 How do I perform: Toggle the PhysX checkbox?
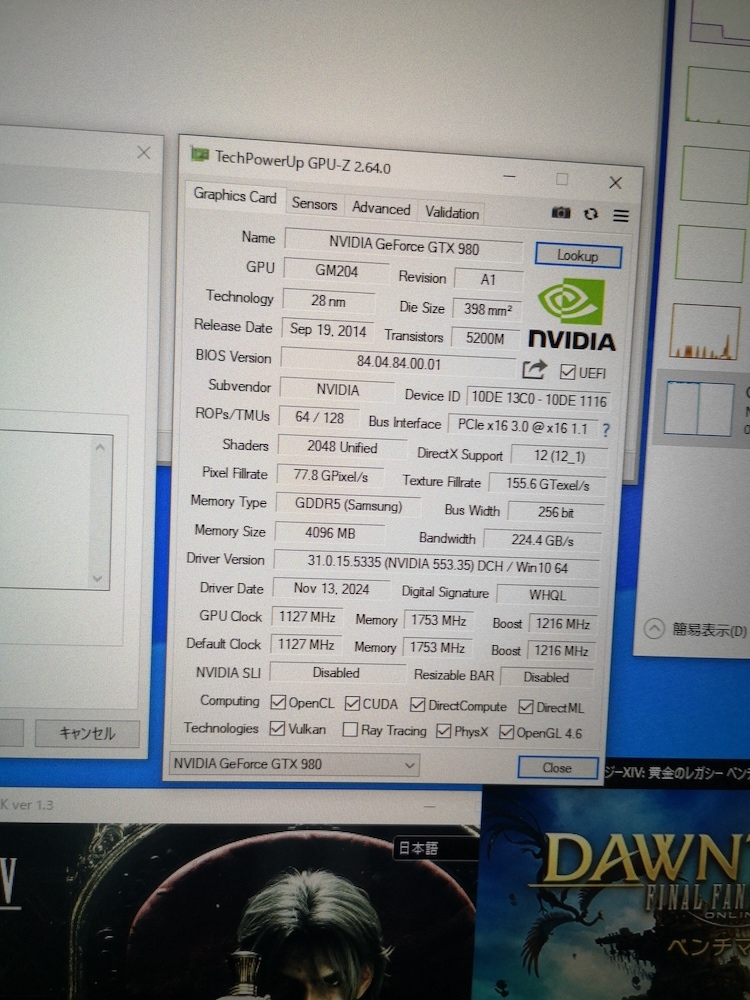443,731
